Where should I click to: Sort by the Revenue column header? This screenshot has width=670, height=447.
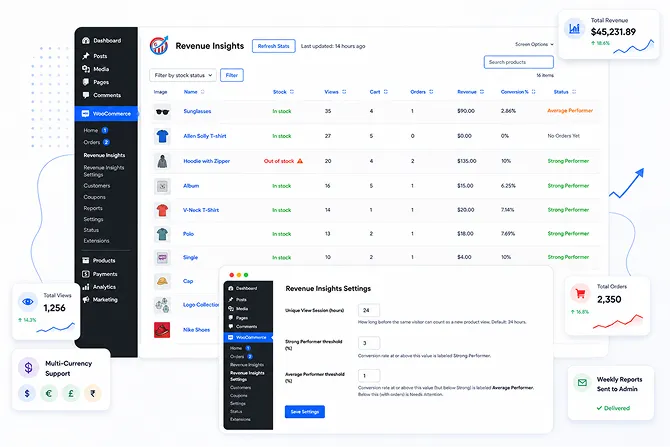tap(470, 92)
